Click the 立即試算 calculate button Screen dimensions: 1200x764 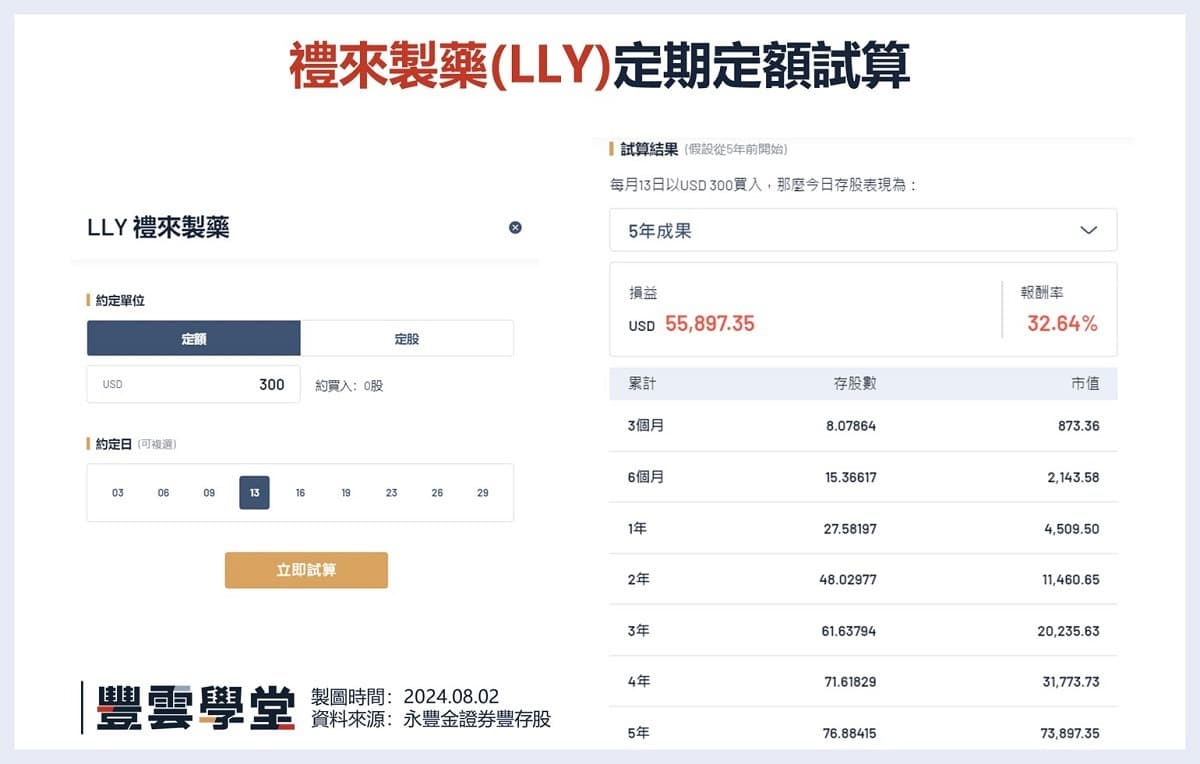(306, 569)
